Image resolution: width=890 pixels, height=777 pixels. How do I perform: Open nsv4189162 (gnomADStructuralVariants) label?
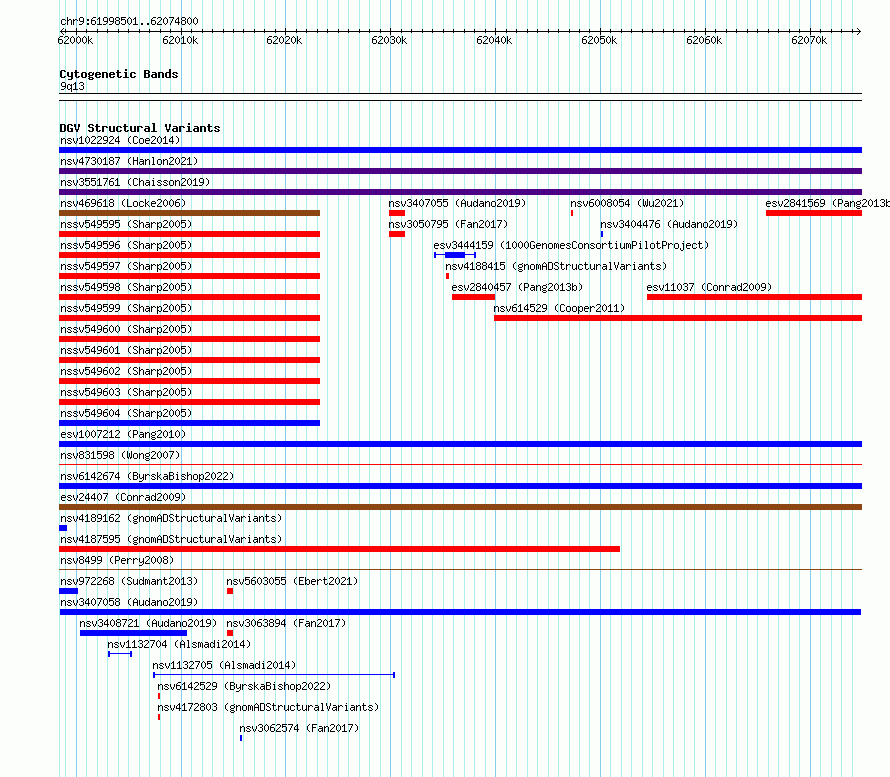point(171,518)
